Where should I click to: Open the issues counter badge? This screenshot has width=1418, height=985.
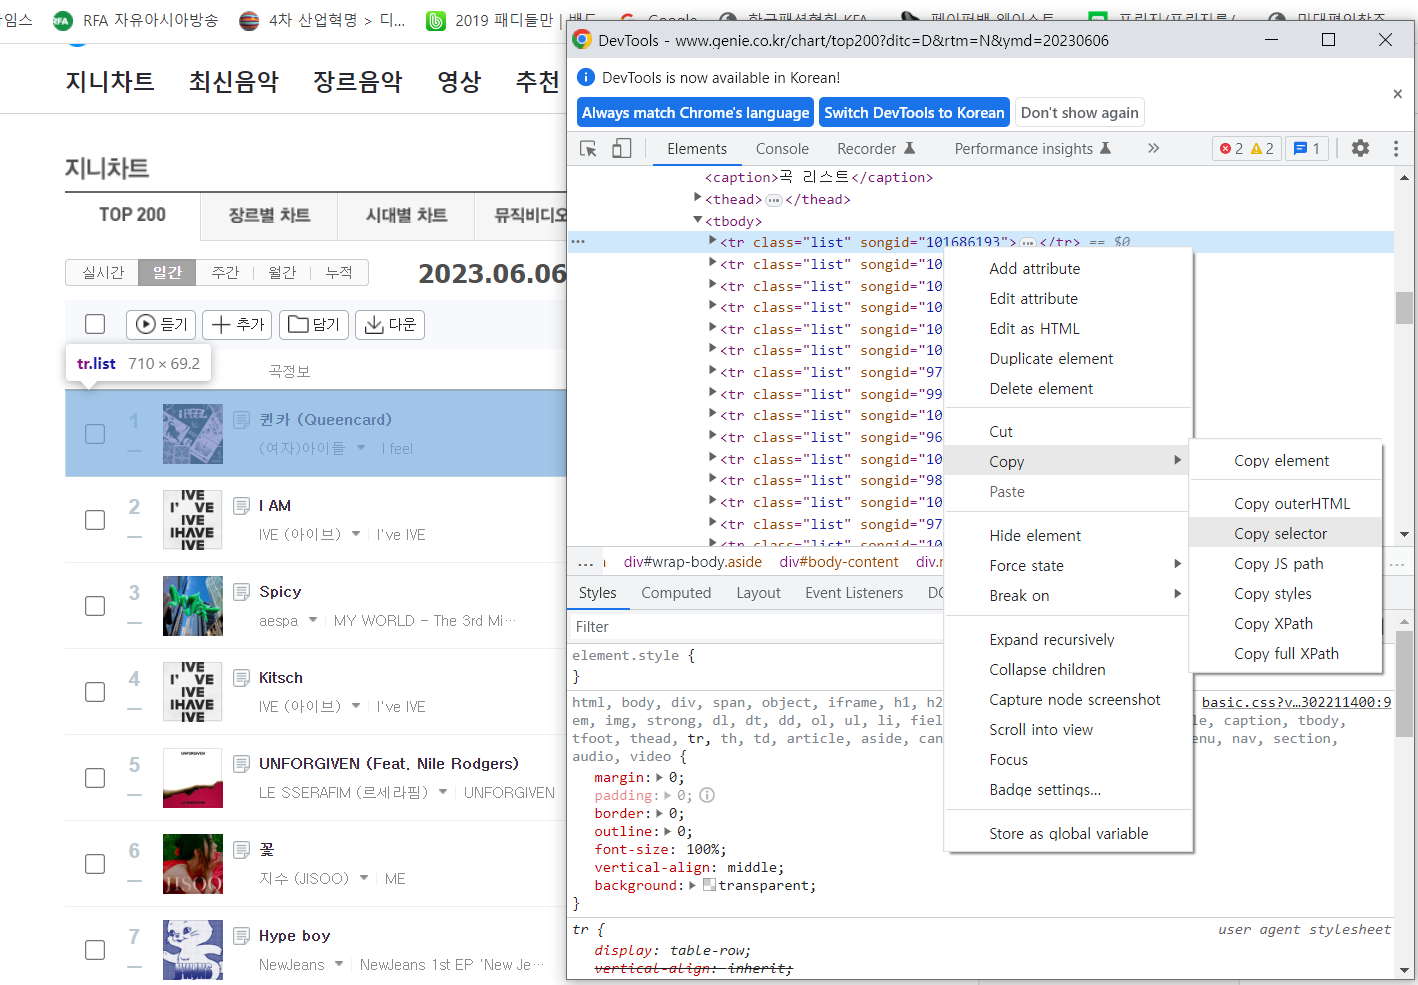1307,148
